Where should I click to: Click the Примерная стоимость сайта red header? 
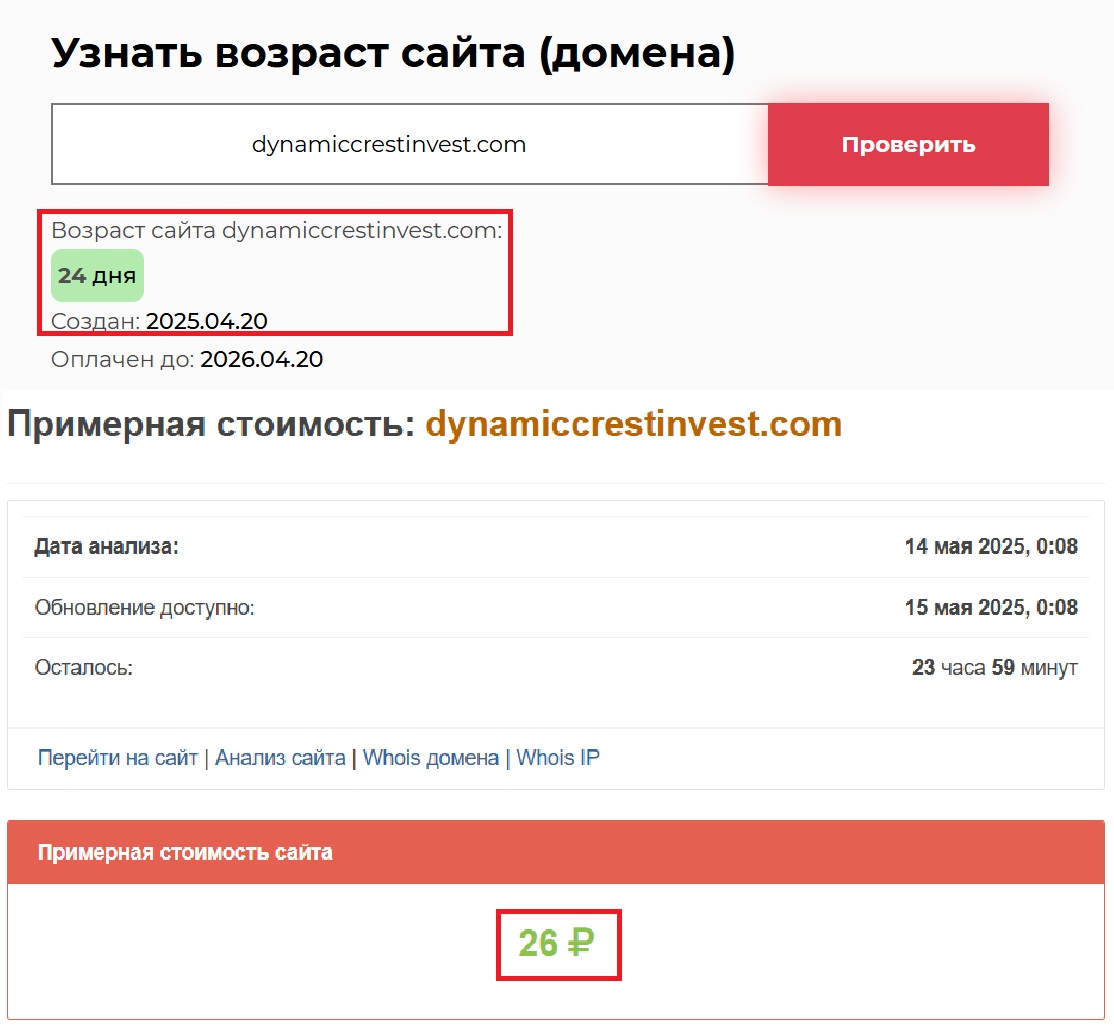pyautogui.click(x=185, y=853)
